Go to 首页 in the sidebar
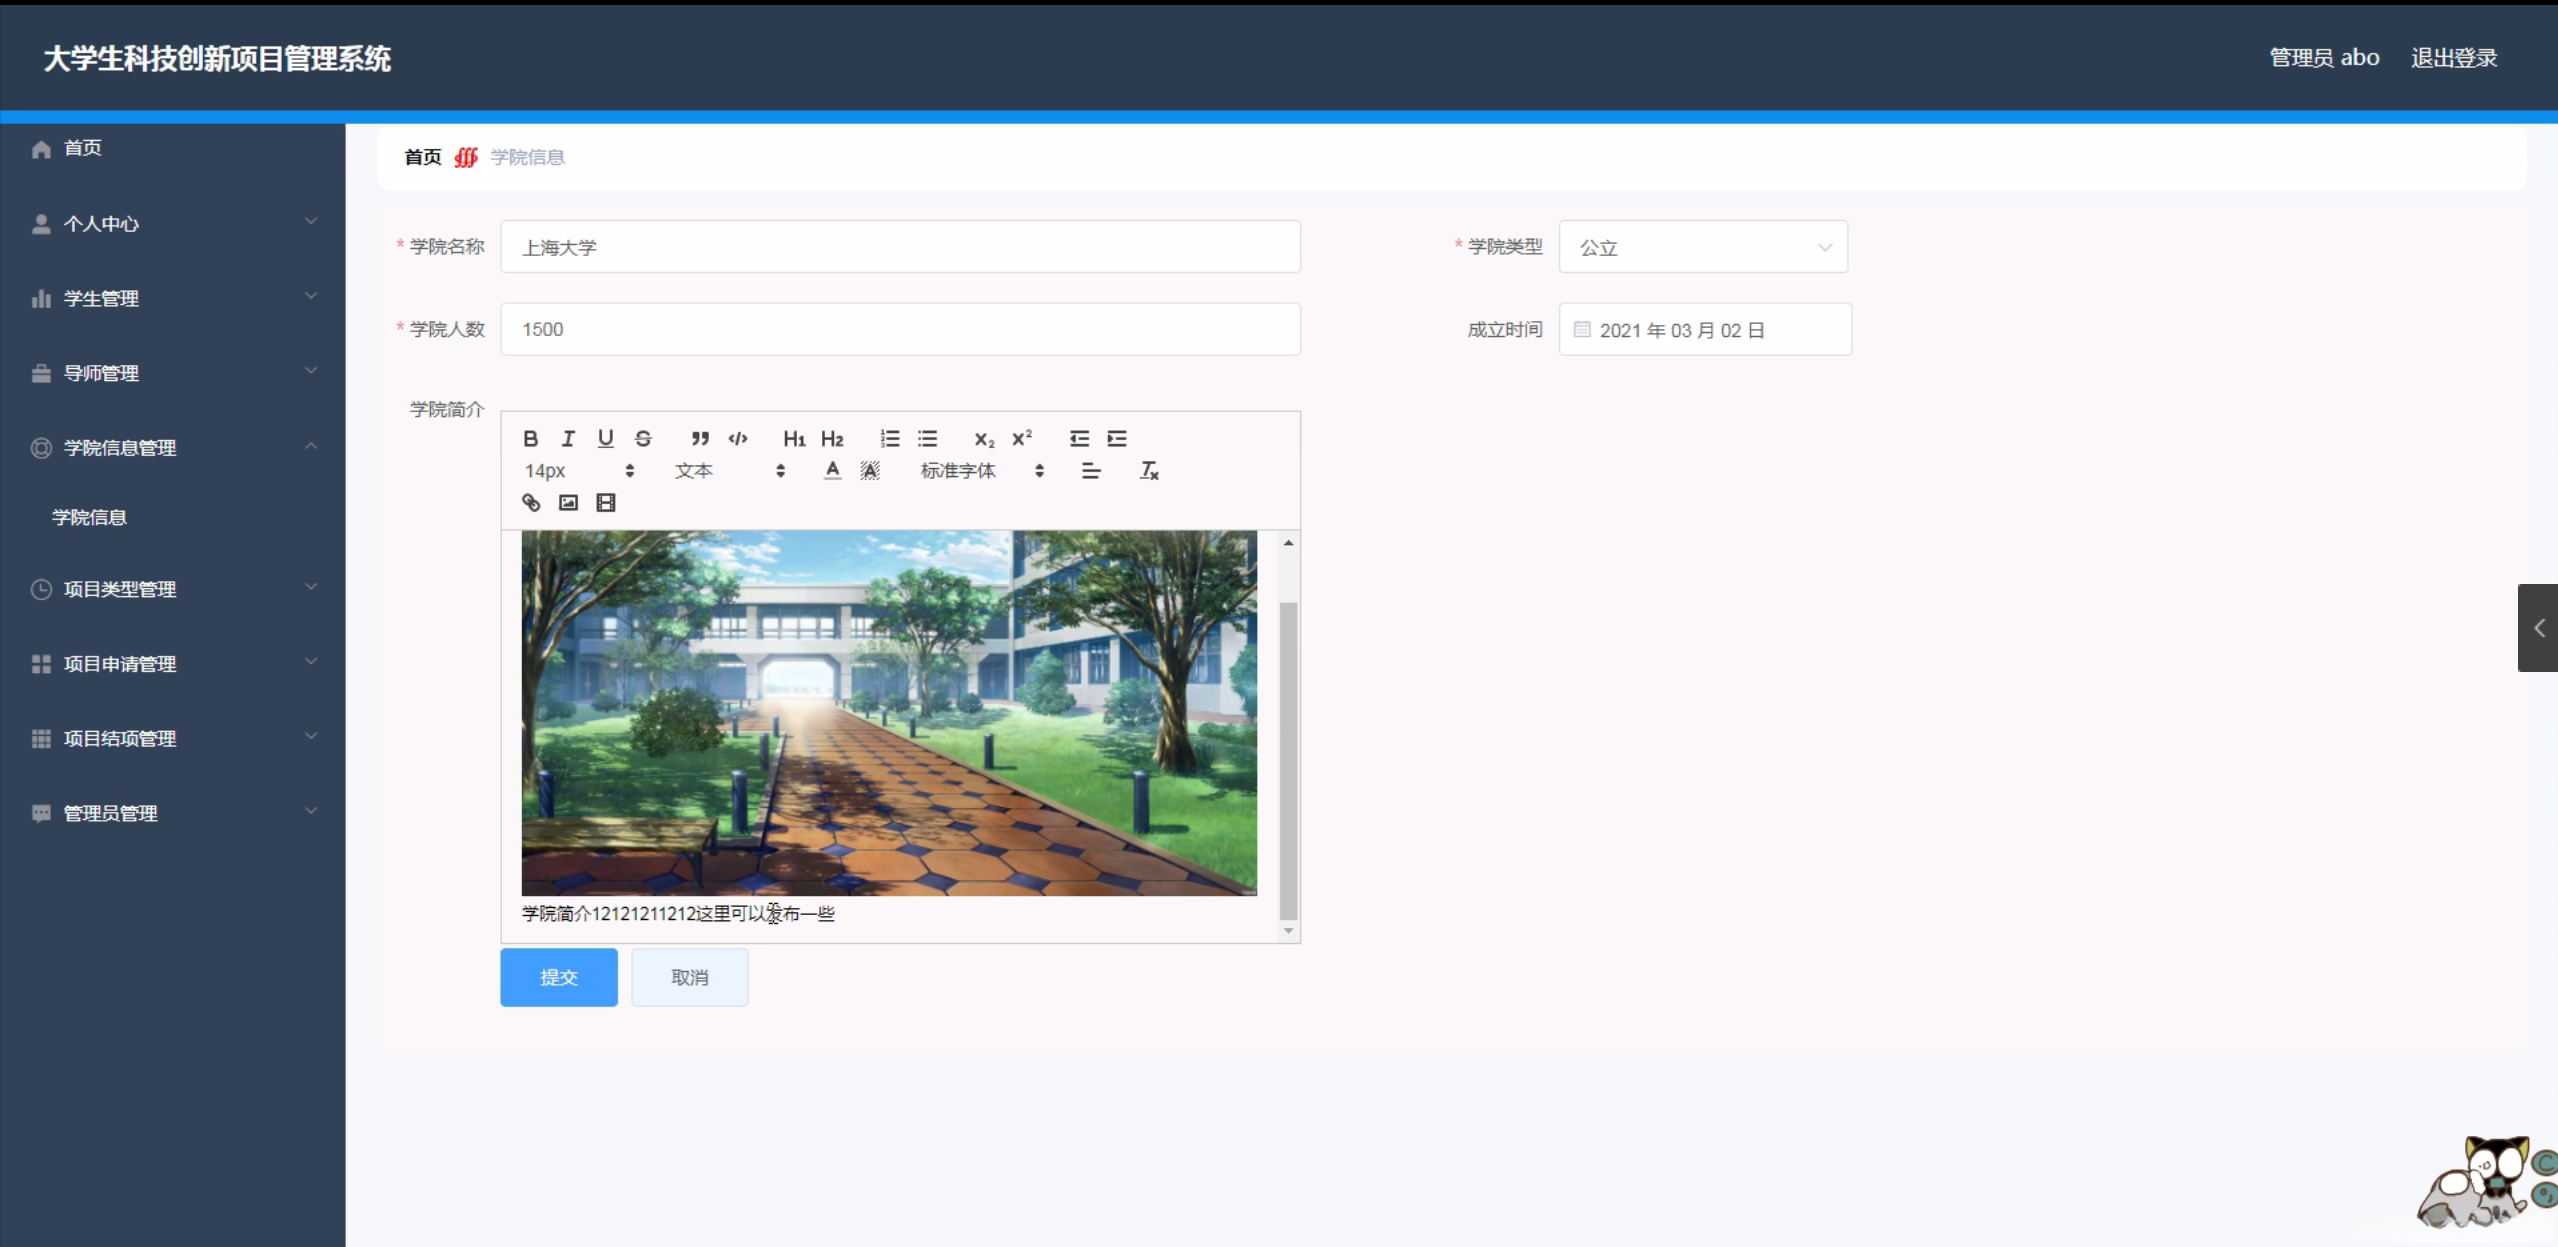 [82, 148]
